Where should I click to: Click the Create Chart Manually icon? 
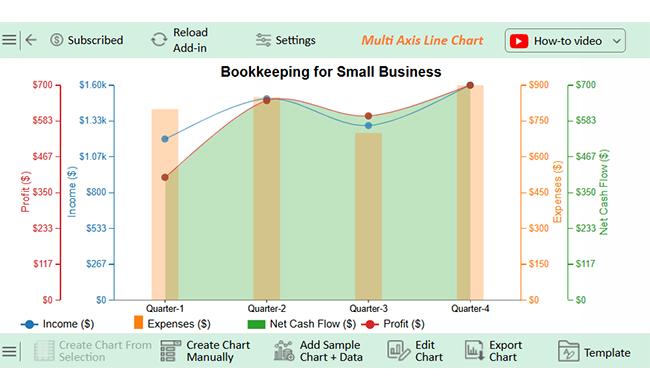[x=170, y=351]
